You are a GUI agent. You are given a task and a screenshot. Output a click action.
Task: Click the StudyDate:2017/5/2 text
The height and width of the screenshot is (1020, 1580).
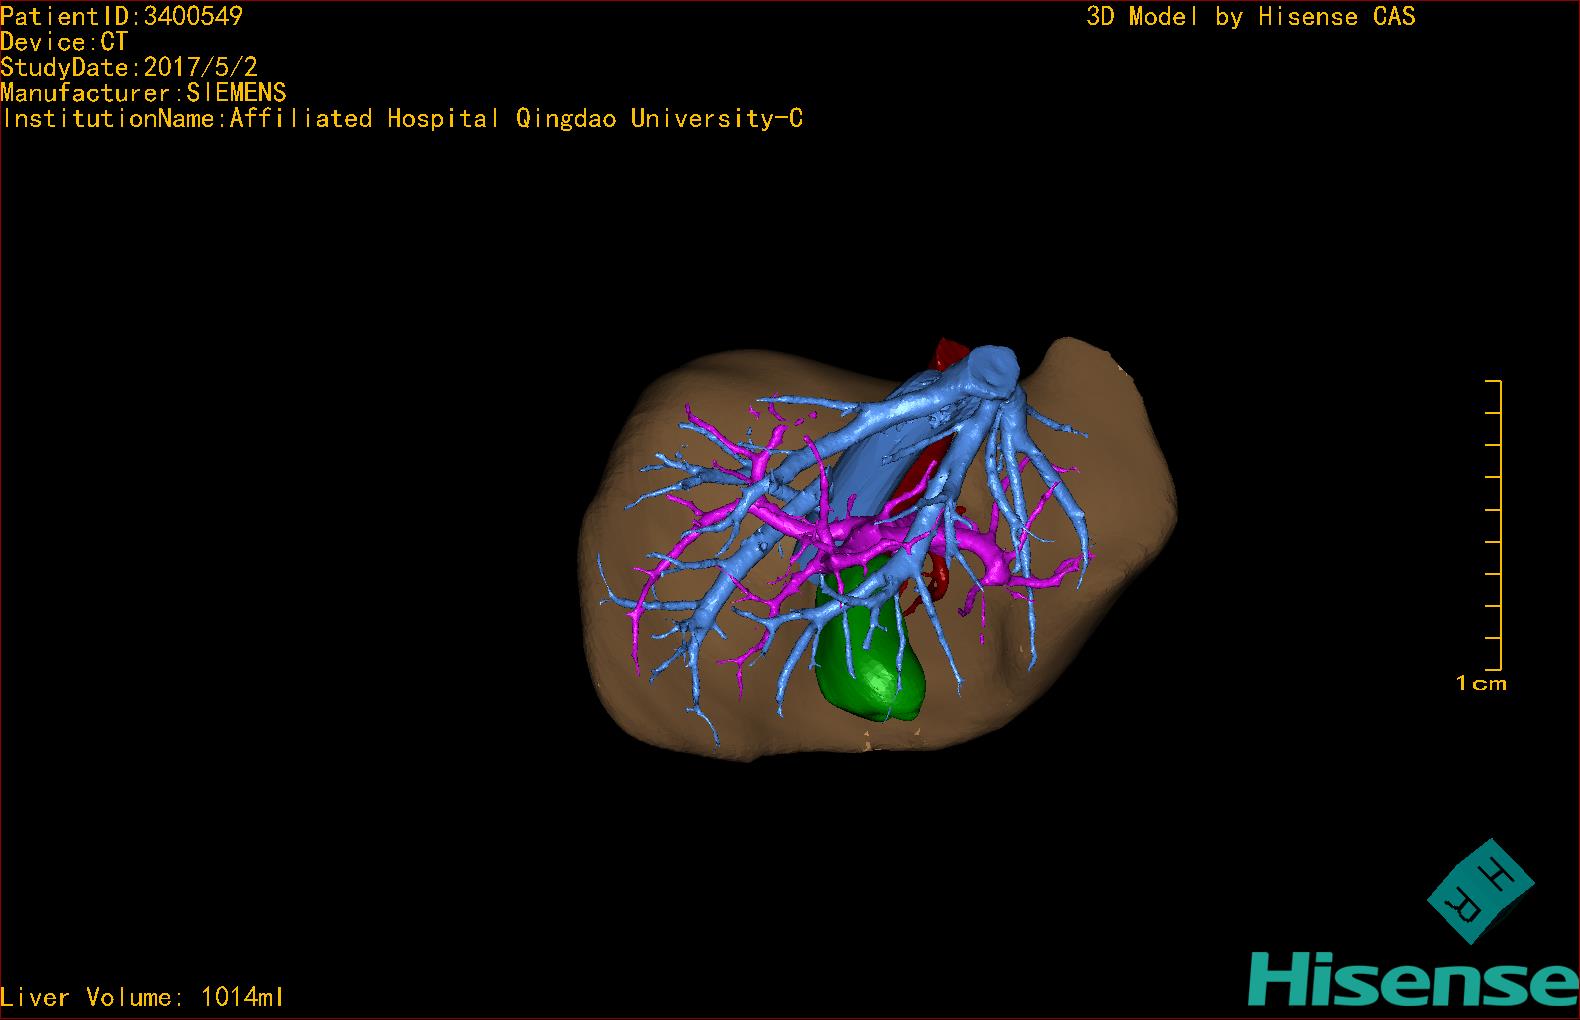(x=129, y=67)
